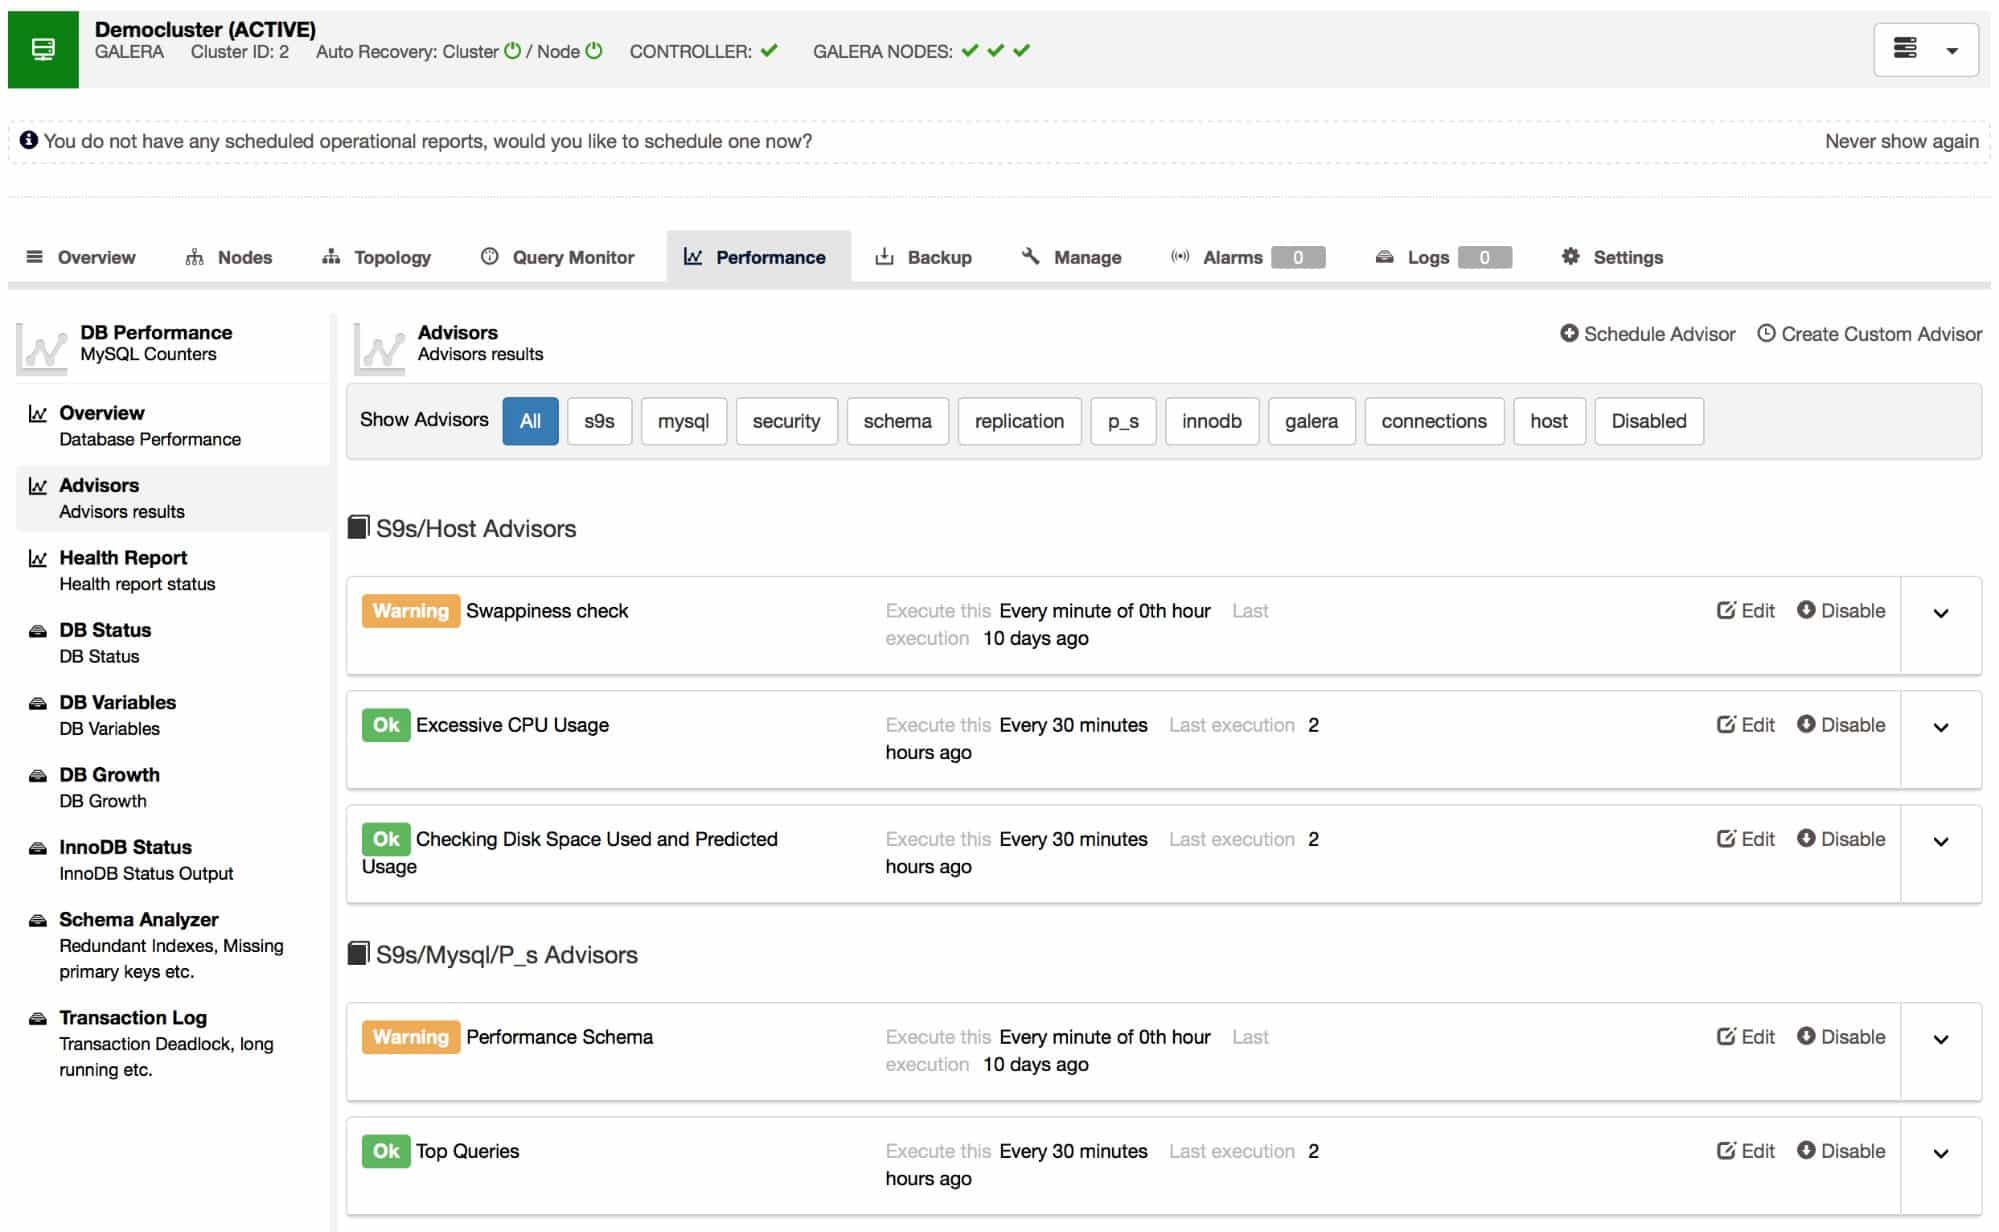Screen dimensions: 1999x1232
Task: Filter advisors by p_s
Action: coord(1123,421)
